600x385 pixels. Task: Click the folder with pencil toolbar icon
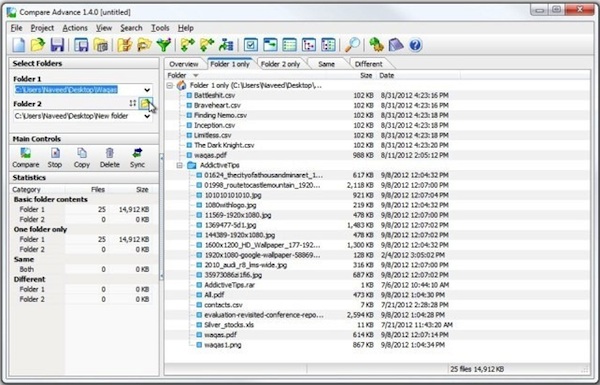coord(125,45)
